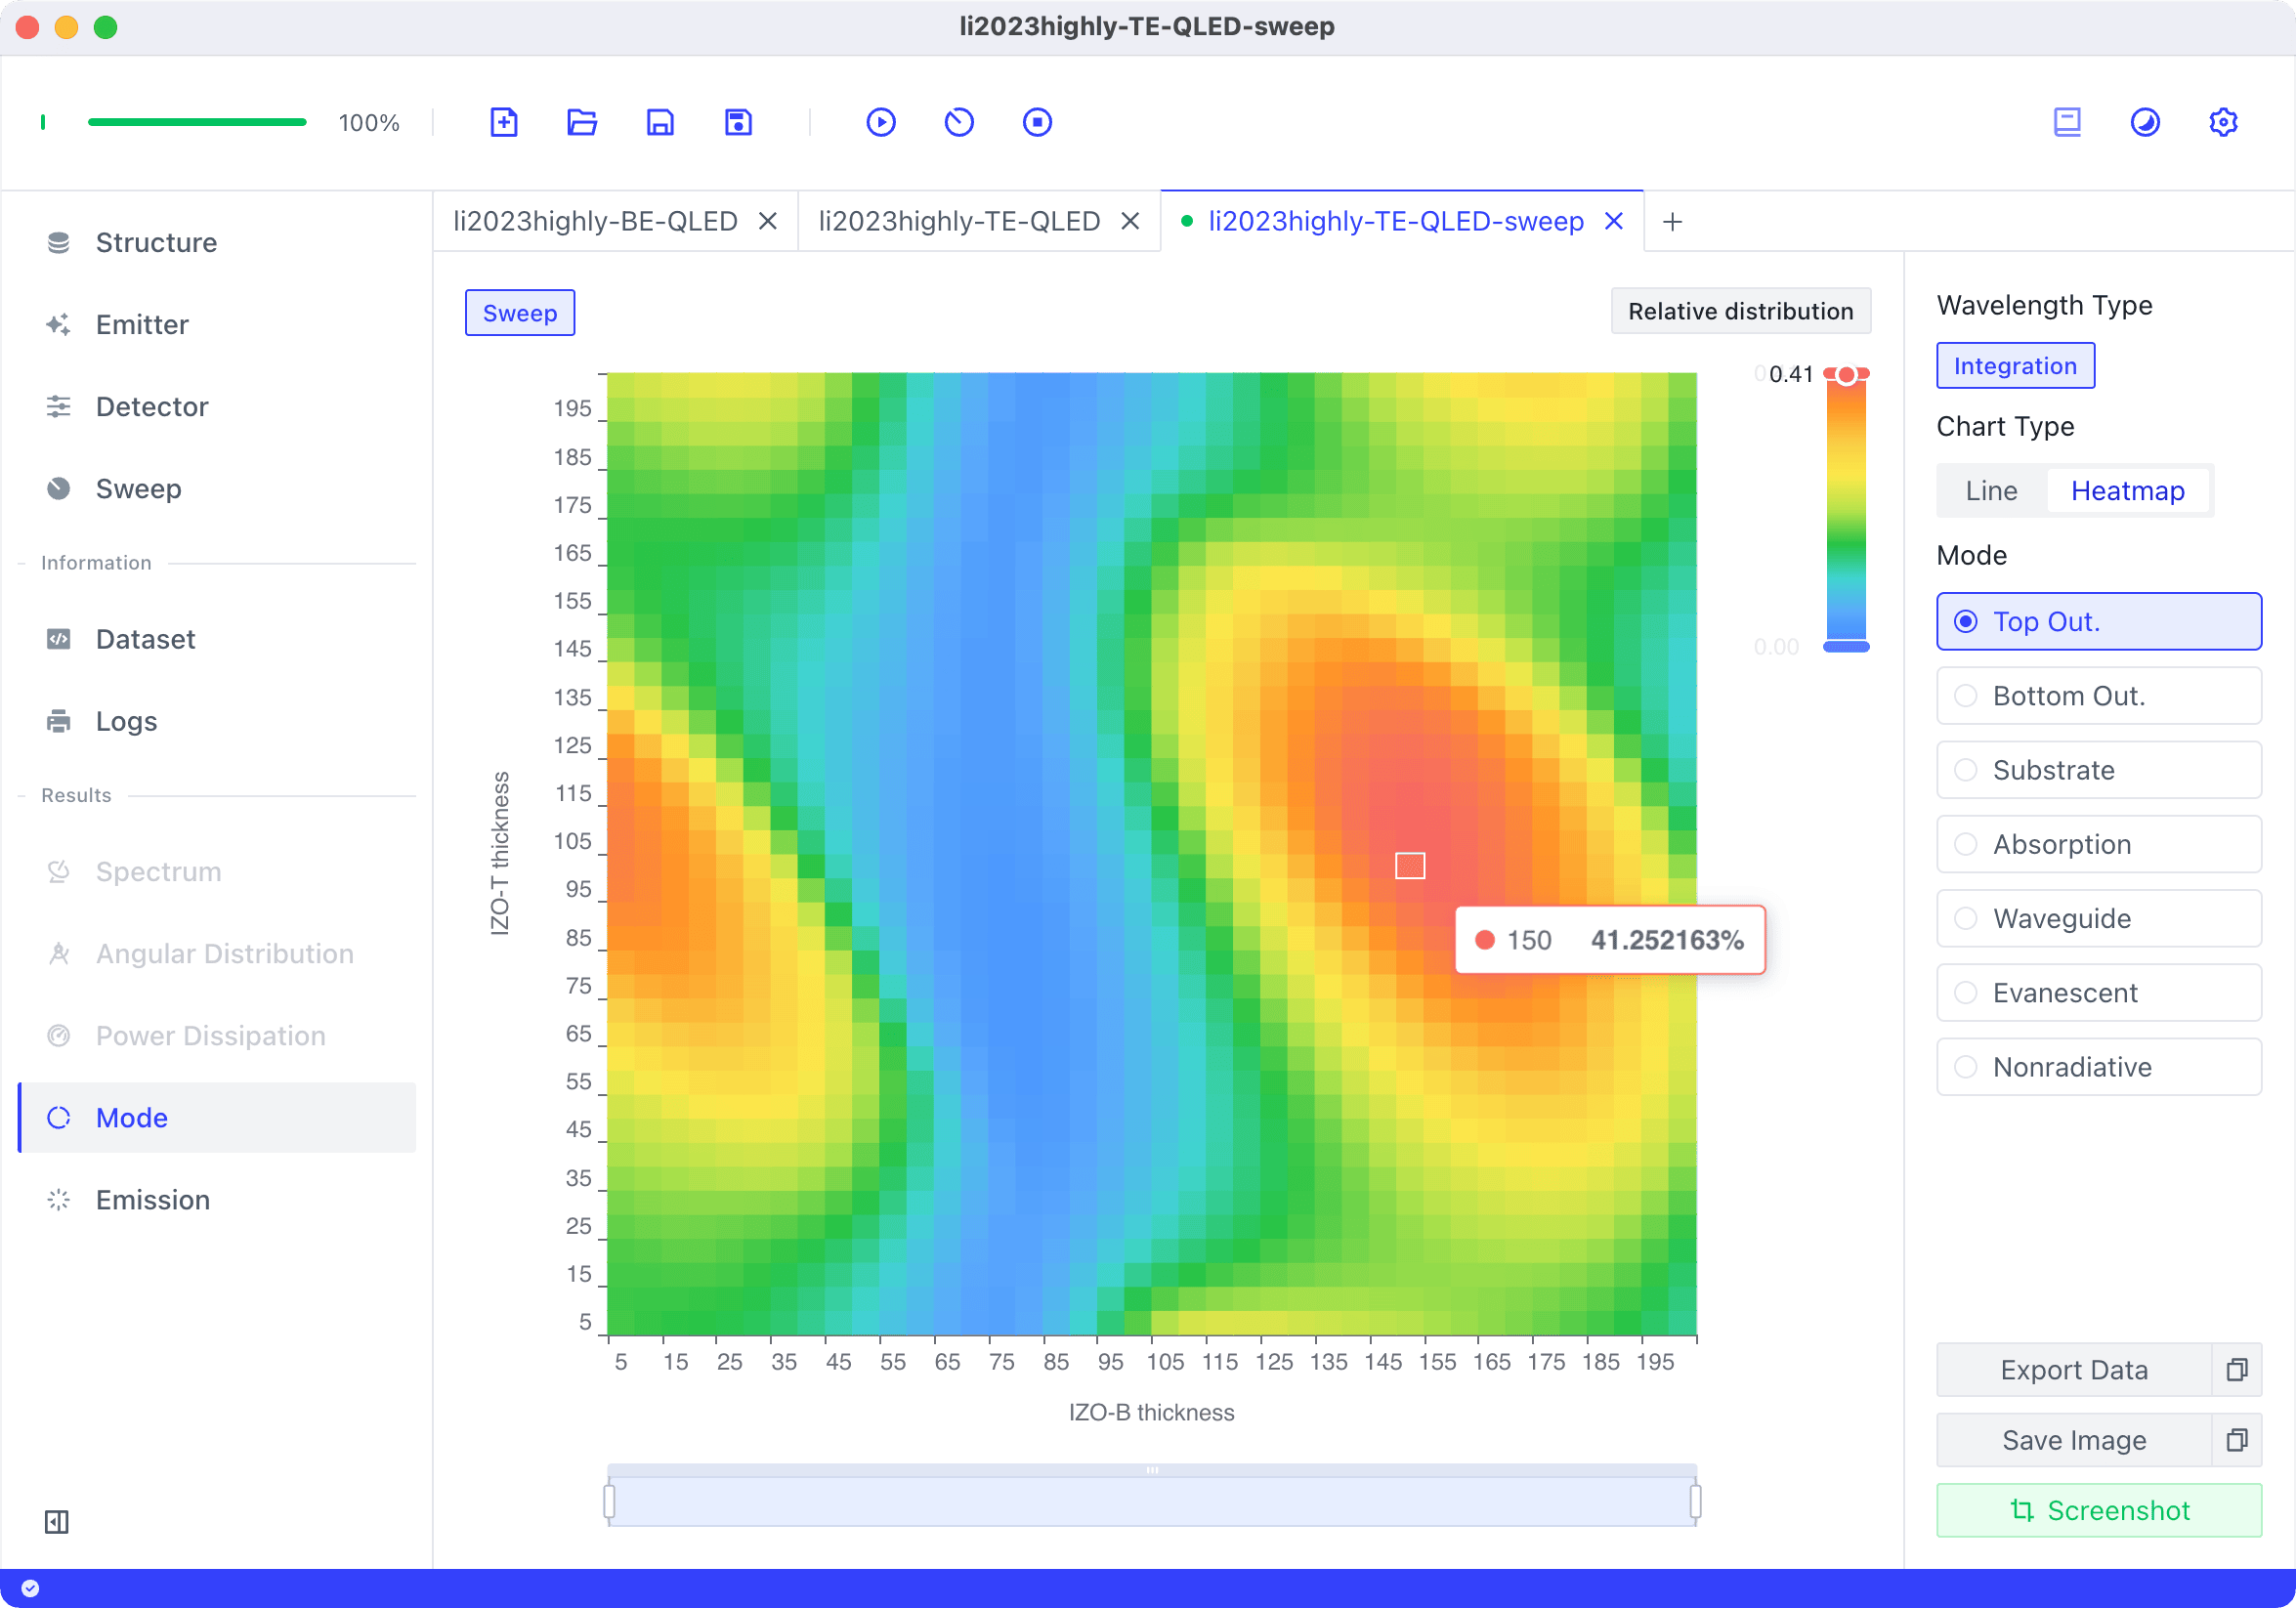This screenshot has height=1608, width=2296.
Task: Click the green zoom progress bar
Action: (x=197, y=122)
